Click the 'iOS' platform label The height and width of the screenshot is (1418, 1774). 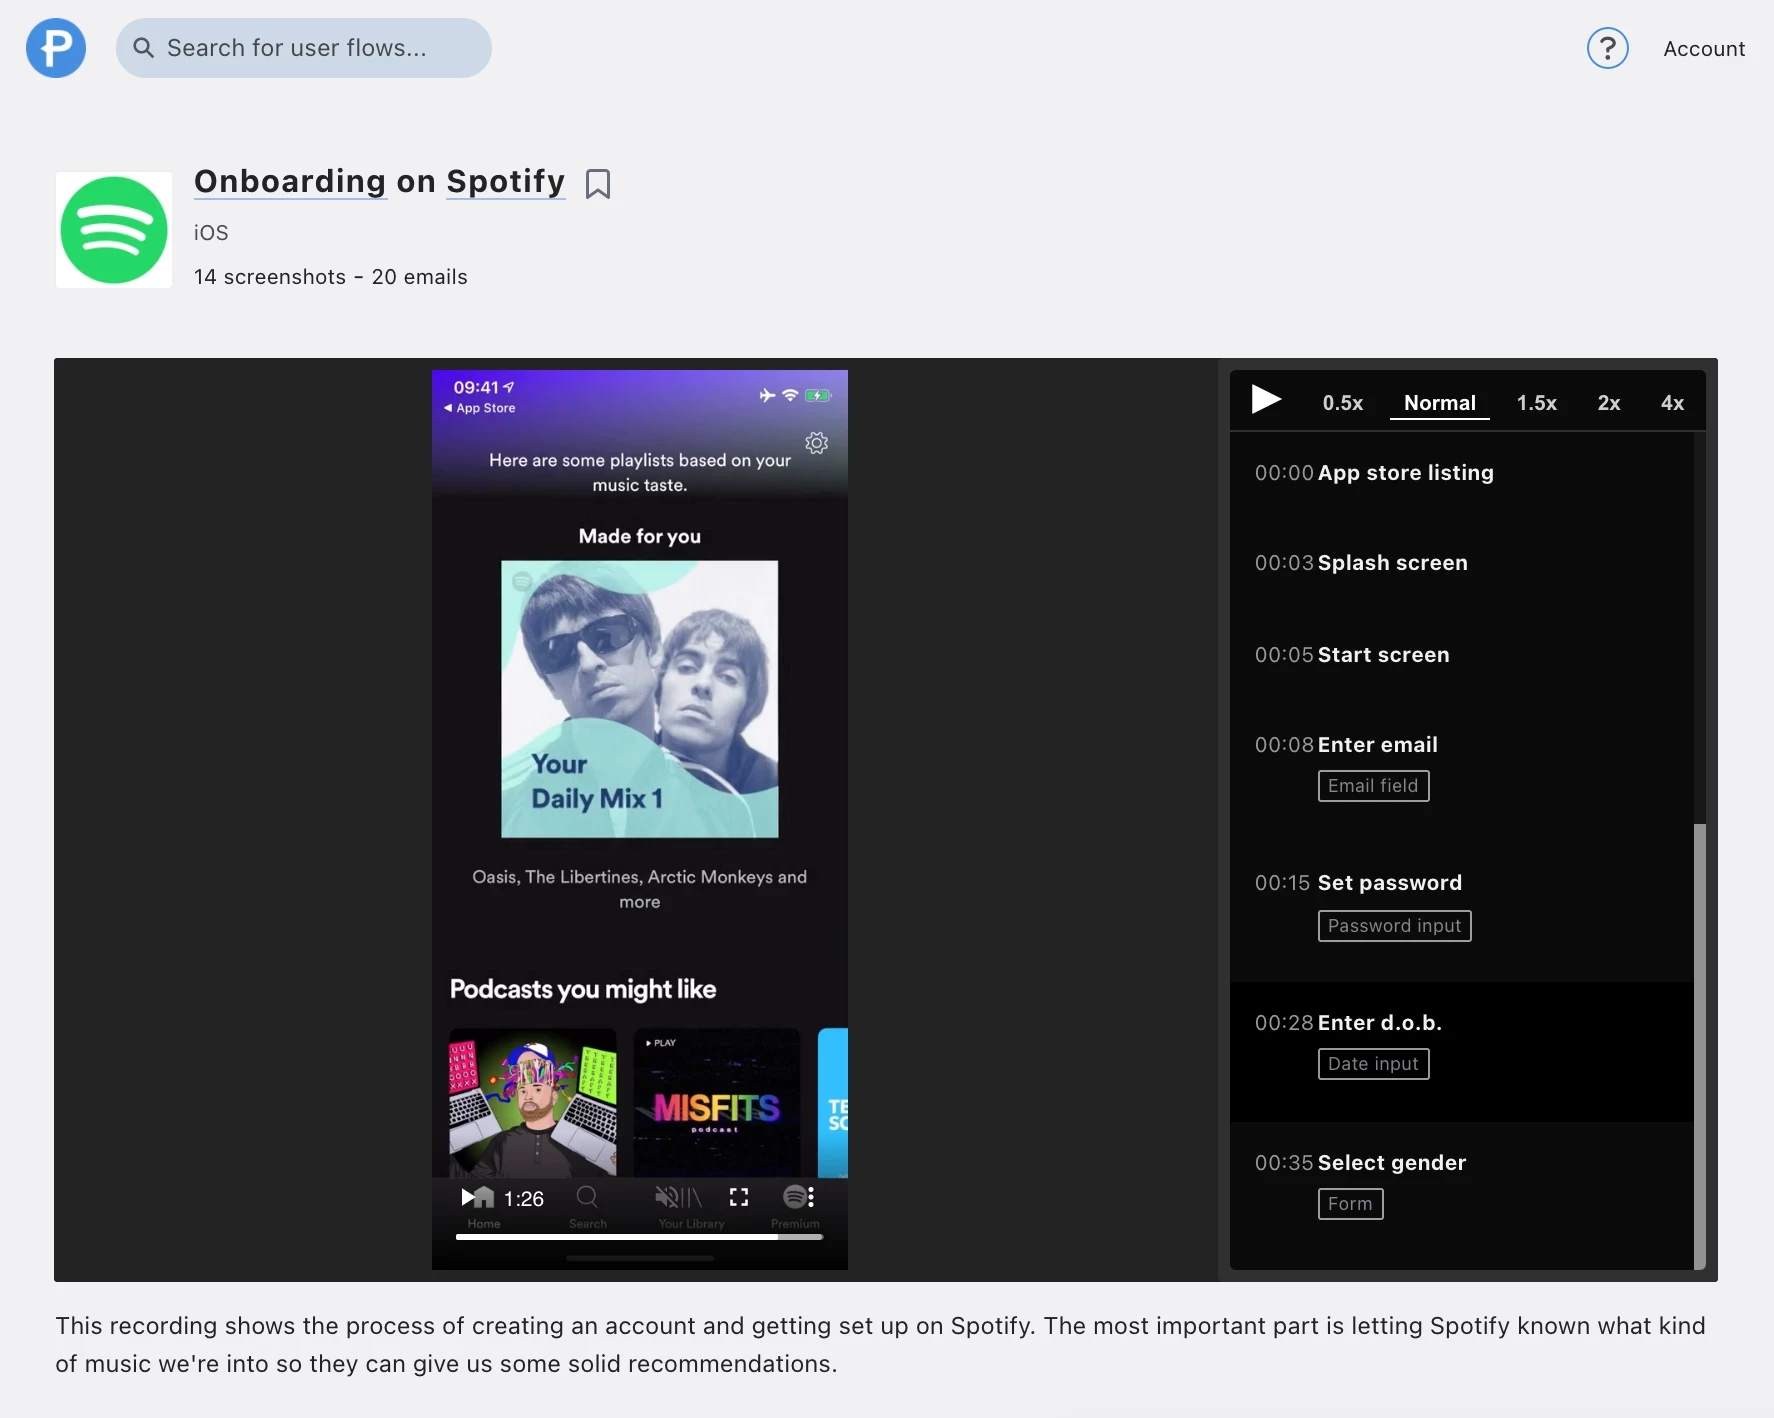(x=211, y=233)
